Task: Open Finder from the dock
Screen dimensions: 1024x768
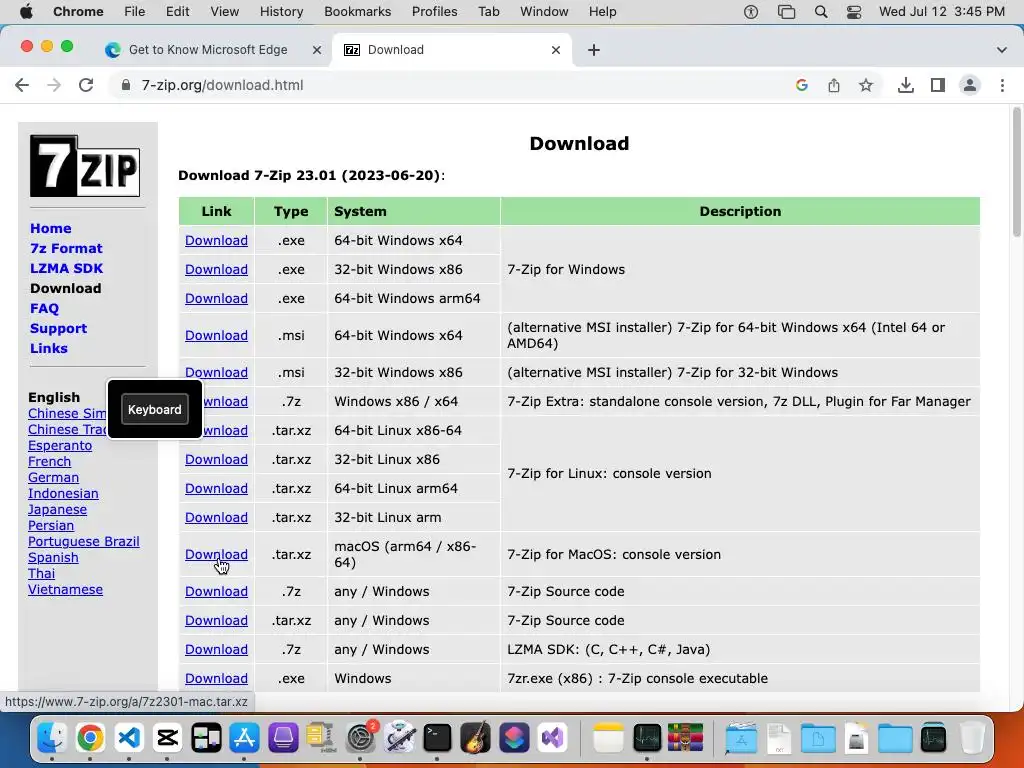Action: 52,738
